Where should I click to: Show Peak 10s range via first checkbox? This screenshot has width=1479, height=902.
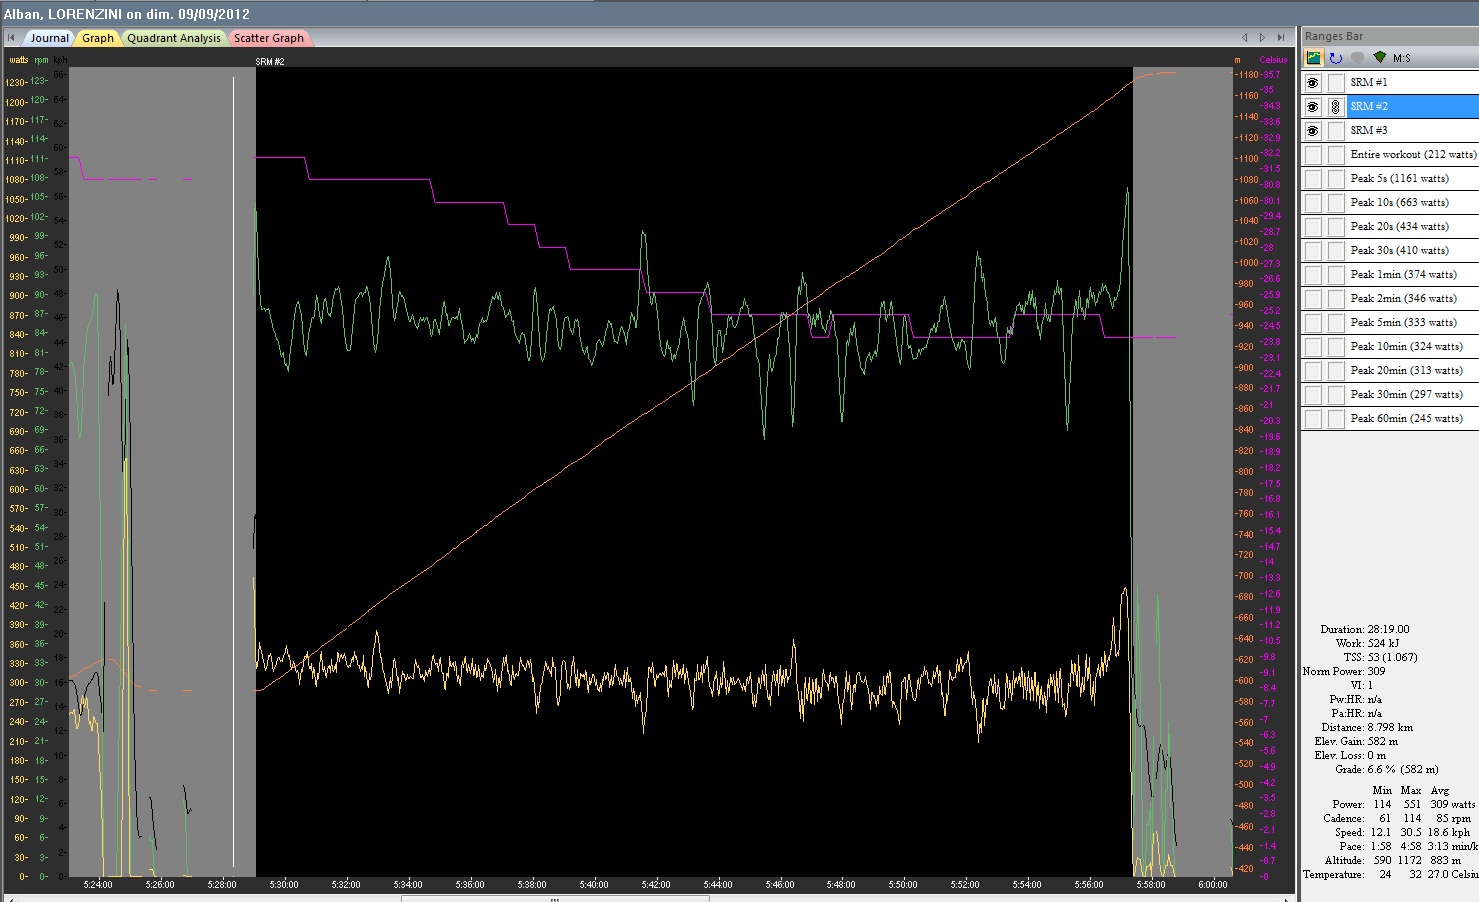(1313, 202)
